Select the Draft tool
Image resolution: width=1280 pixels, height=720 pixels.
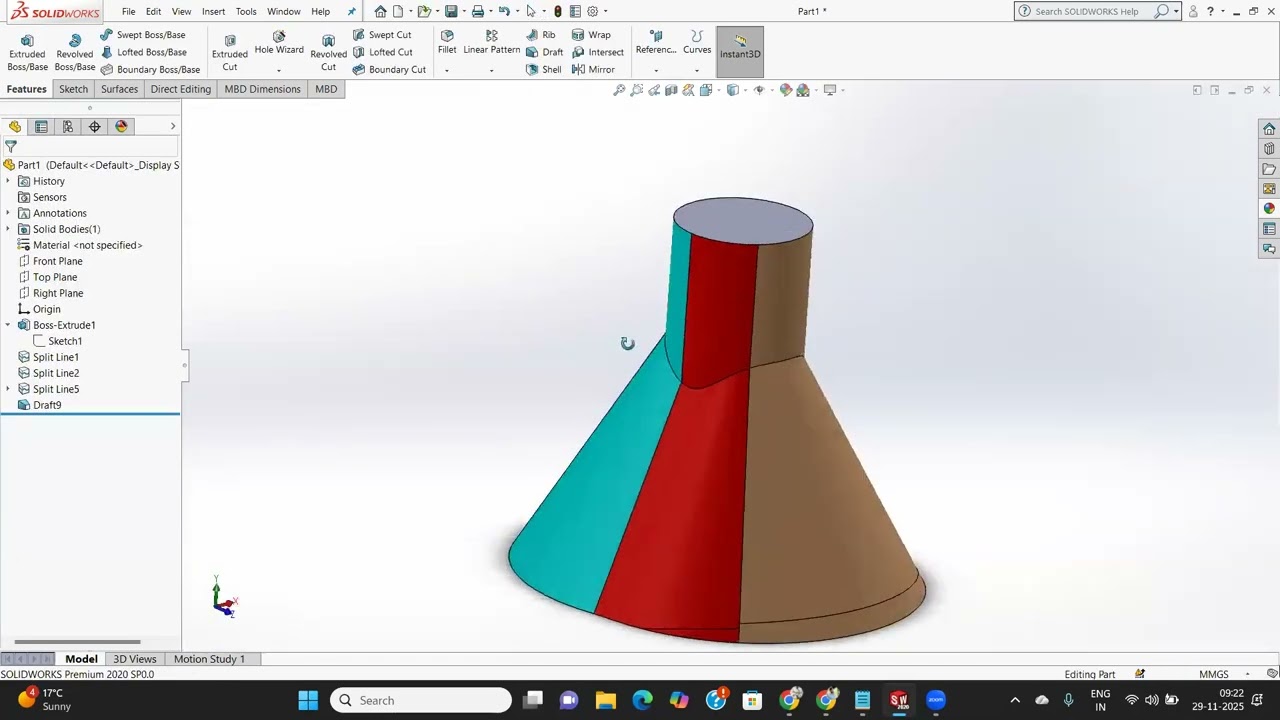coord(545,52)
